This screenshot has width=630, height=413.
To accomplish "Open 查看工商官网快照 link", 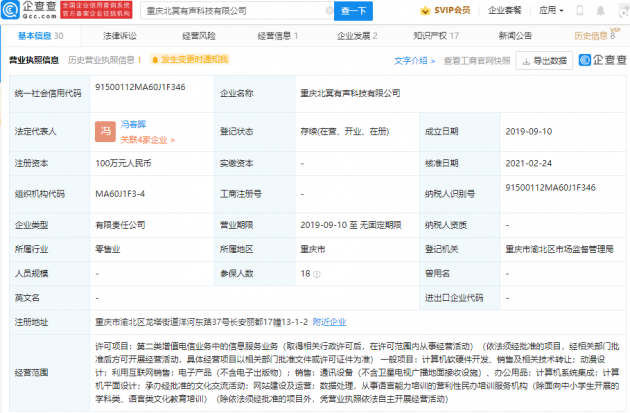I will pyautogui.click(x=477, y=61).
